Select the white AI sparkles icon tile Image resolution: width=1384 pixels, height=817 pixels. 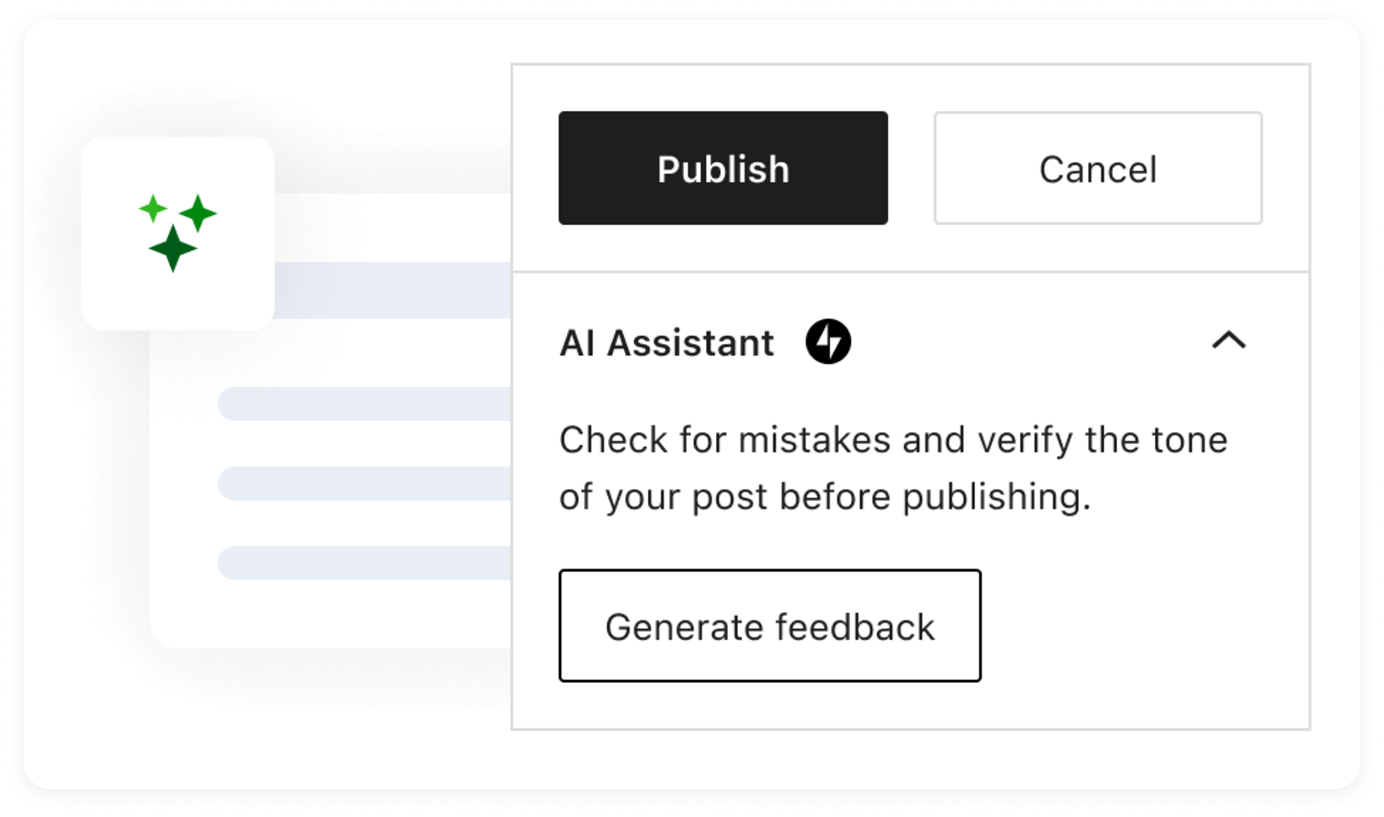click(x=178, y=233)
